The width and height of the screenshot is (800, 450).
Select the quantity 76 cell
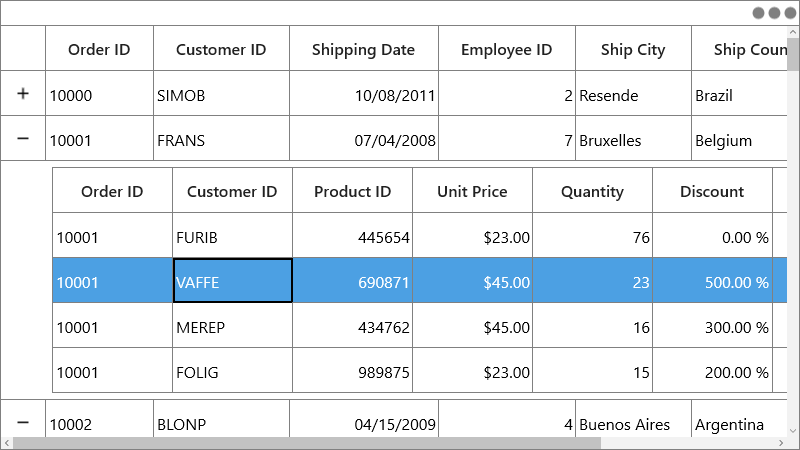pyautogui.click(x=592, y=235)
